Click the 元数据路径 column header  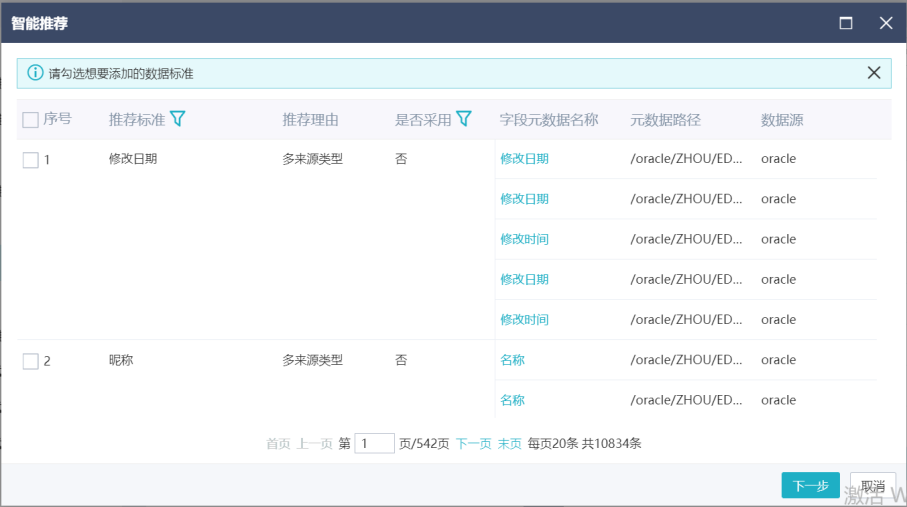pos(665,120)
